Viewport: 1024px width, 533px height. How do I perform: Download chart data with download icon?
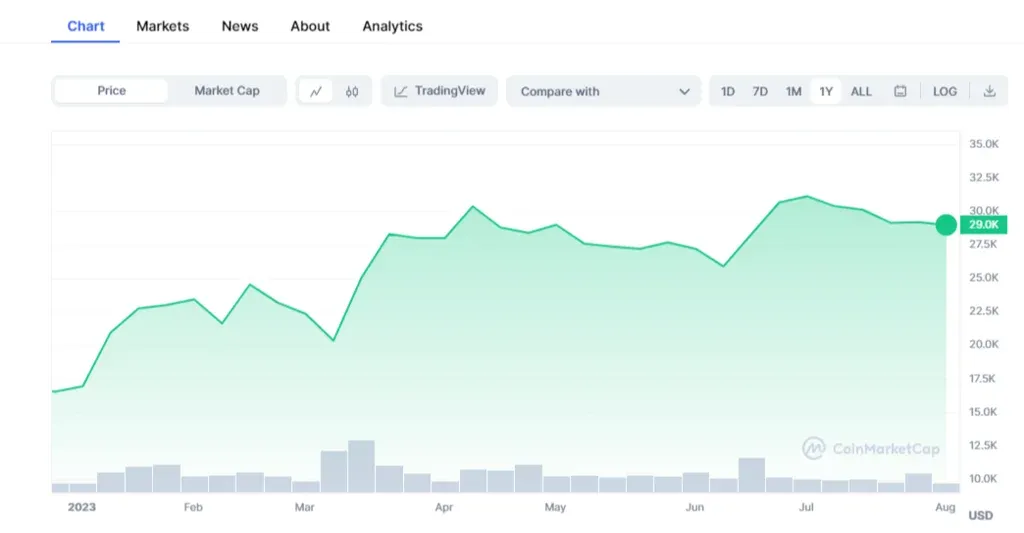pyautogui.click(x=989, y=91)
